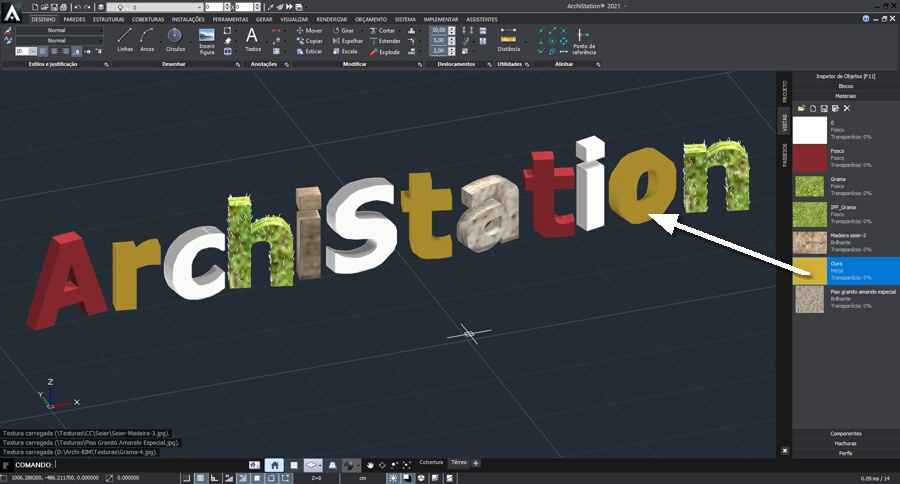Toggle ortho mode in status bar
900x484 pixels.
click(214, 478)
